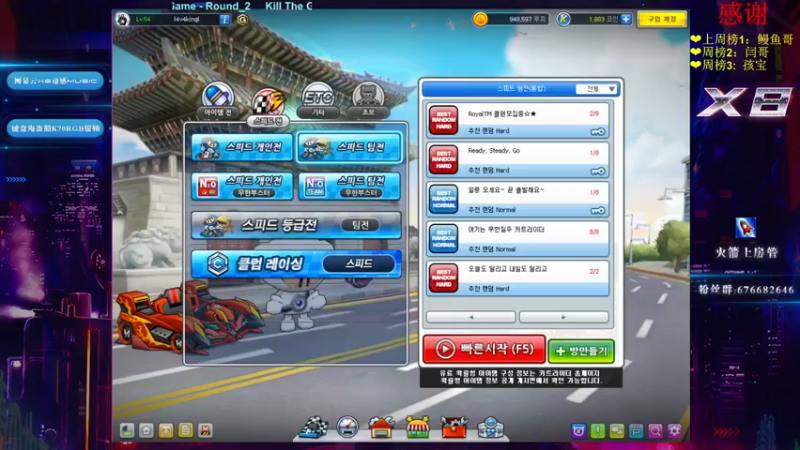Click the 948,597 Lucci balance text
The width and height of the screenshot is (800, 450).
[527, 19]
